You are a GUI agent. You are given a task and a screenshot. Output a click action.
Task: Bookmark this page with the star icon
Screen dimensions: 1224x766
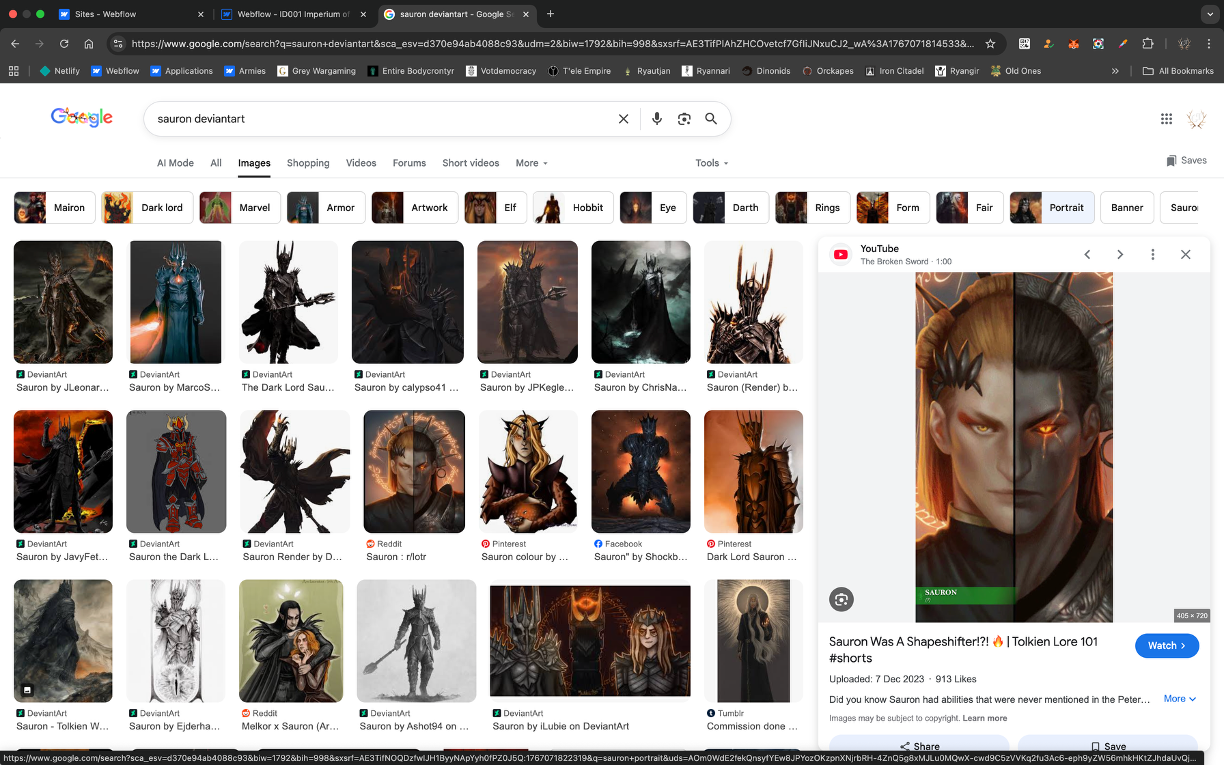pyautogui.click(x=990, y=44)
